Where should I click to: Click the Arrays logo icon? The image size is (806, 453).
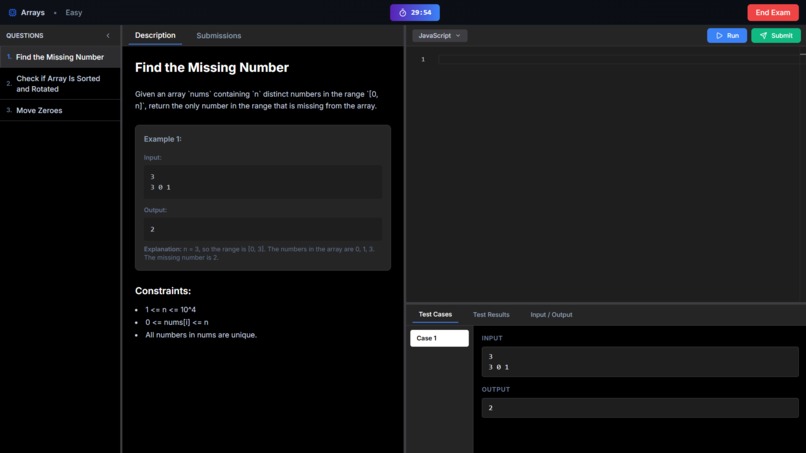(12, 12)
